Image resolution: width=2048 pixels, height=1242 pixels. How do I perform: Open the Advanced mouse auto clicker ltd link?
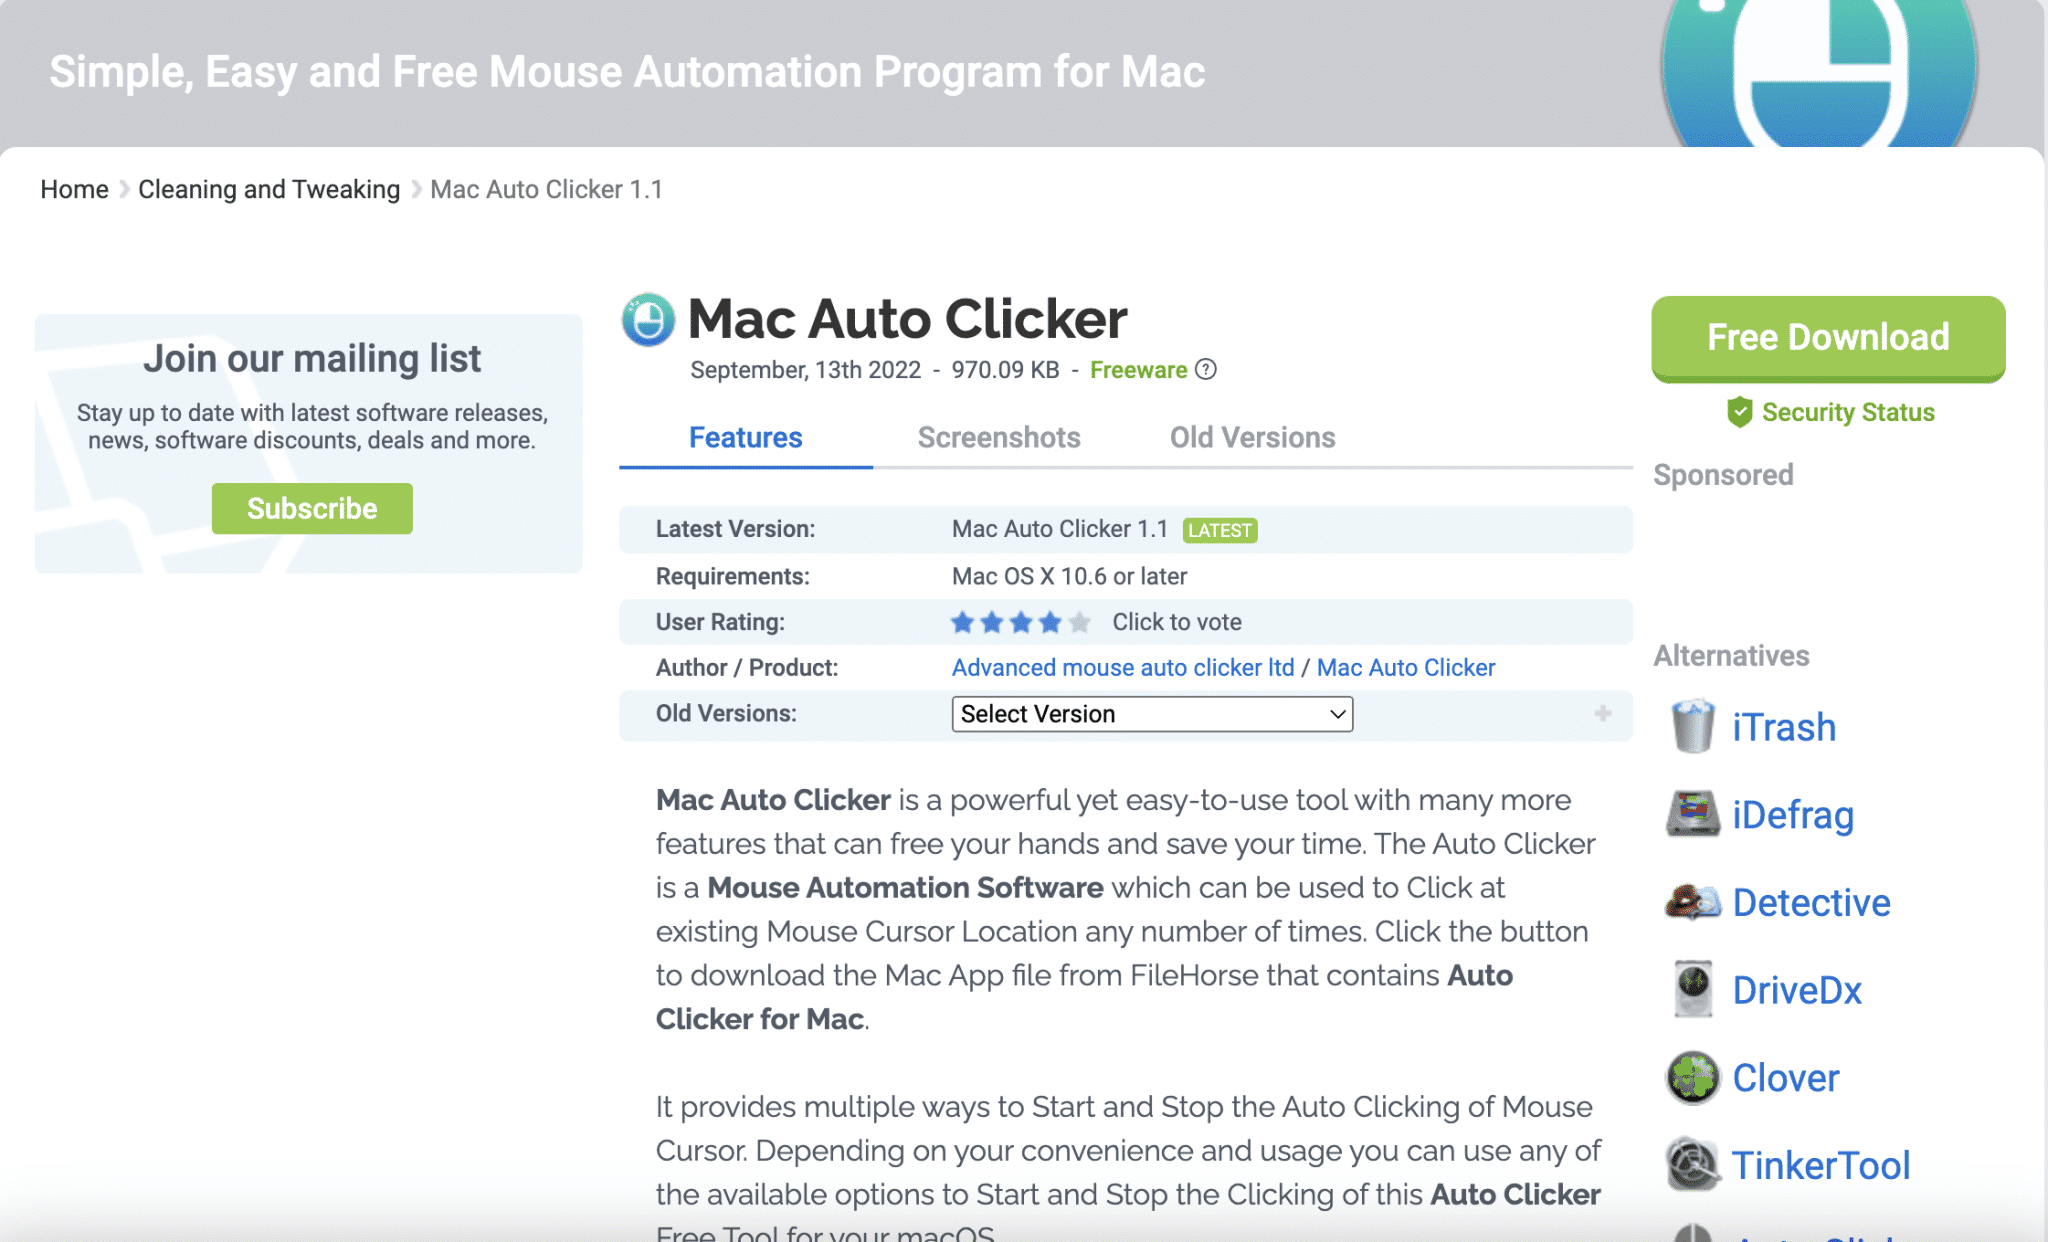pyautogui.click(x=1122, y=667)
